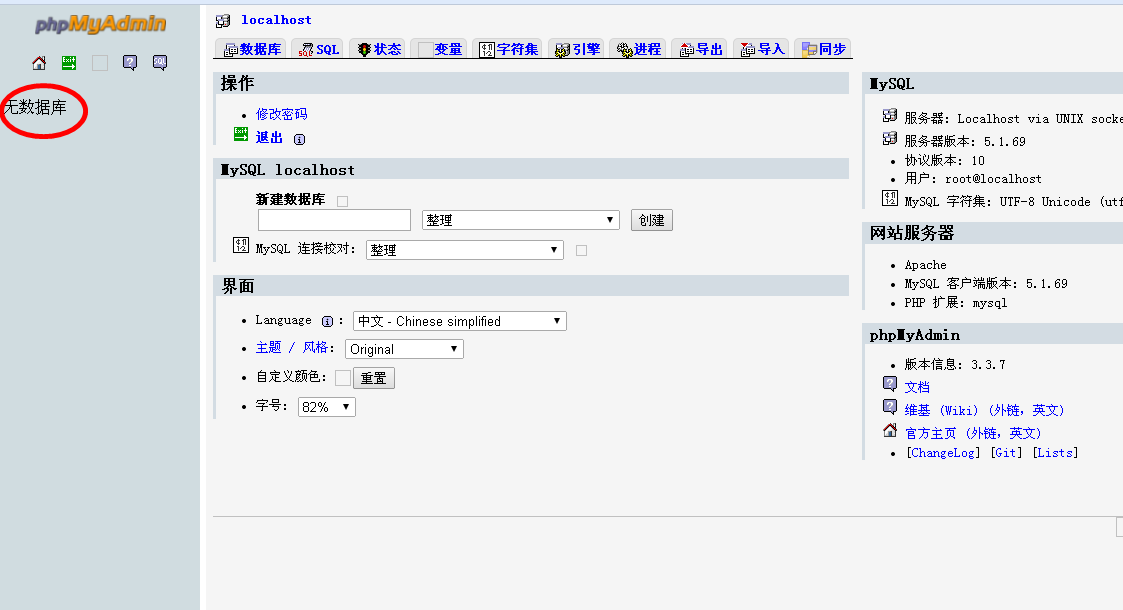Open the 导出 tab
The width and height of the screenshot is (1123, 610).
700,49
